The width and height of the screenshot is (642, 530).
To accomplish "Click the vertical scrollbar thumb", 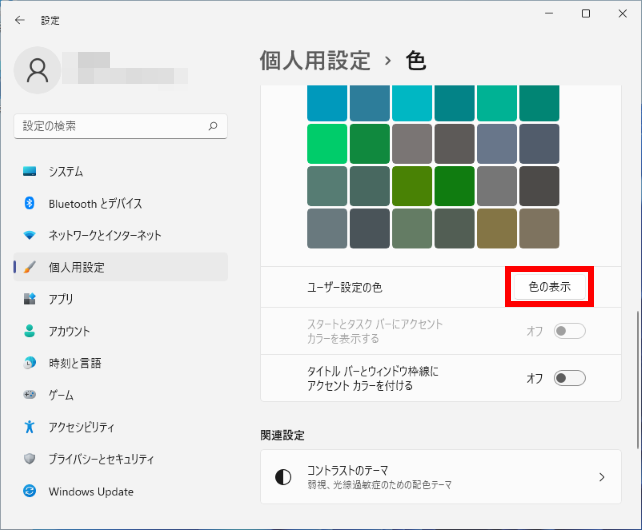I will pos(637,380).
